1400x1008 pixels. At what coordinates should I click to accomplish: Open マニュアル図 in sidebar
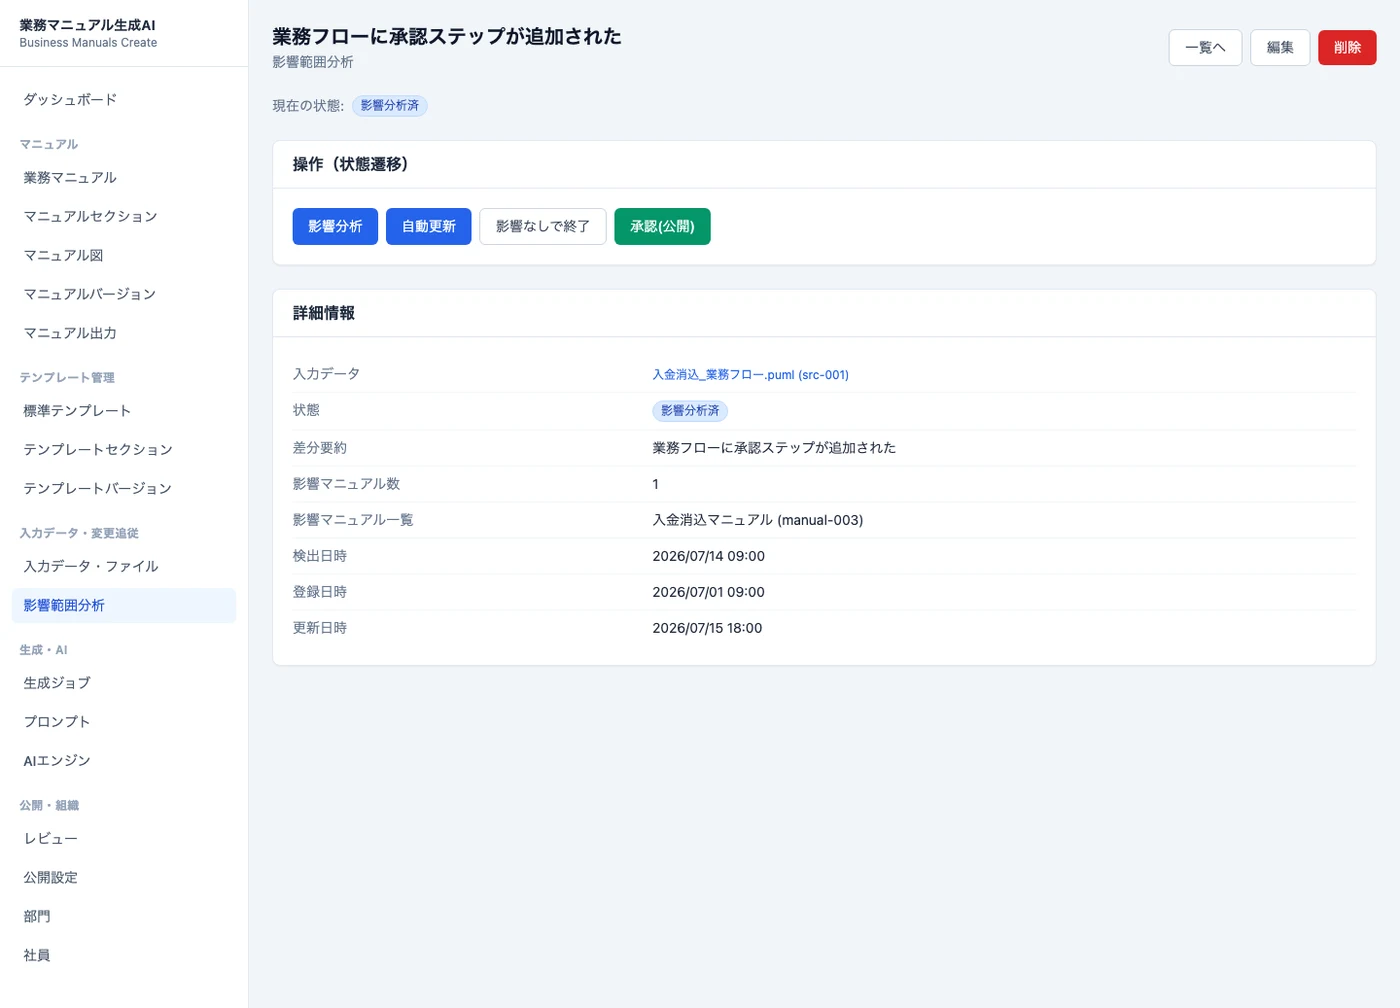point(124,255)
